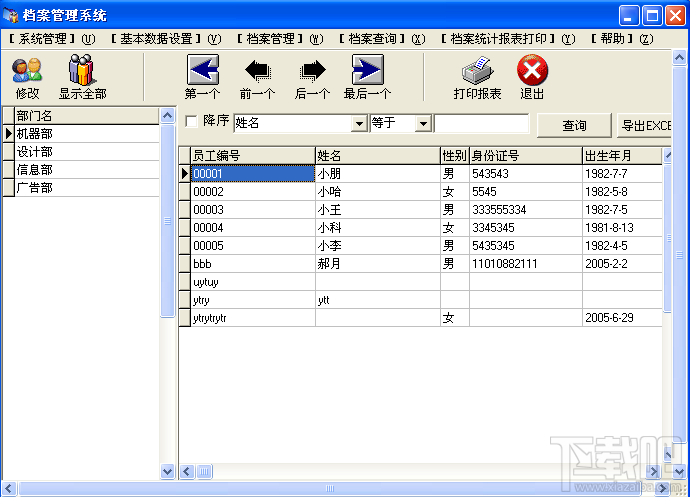Select department 机器部
The width and height of the screenshot is (690, 497).
click(x=87, y=134)
